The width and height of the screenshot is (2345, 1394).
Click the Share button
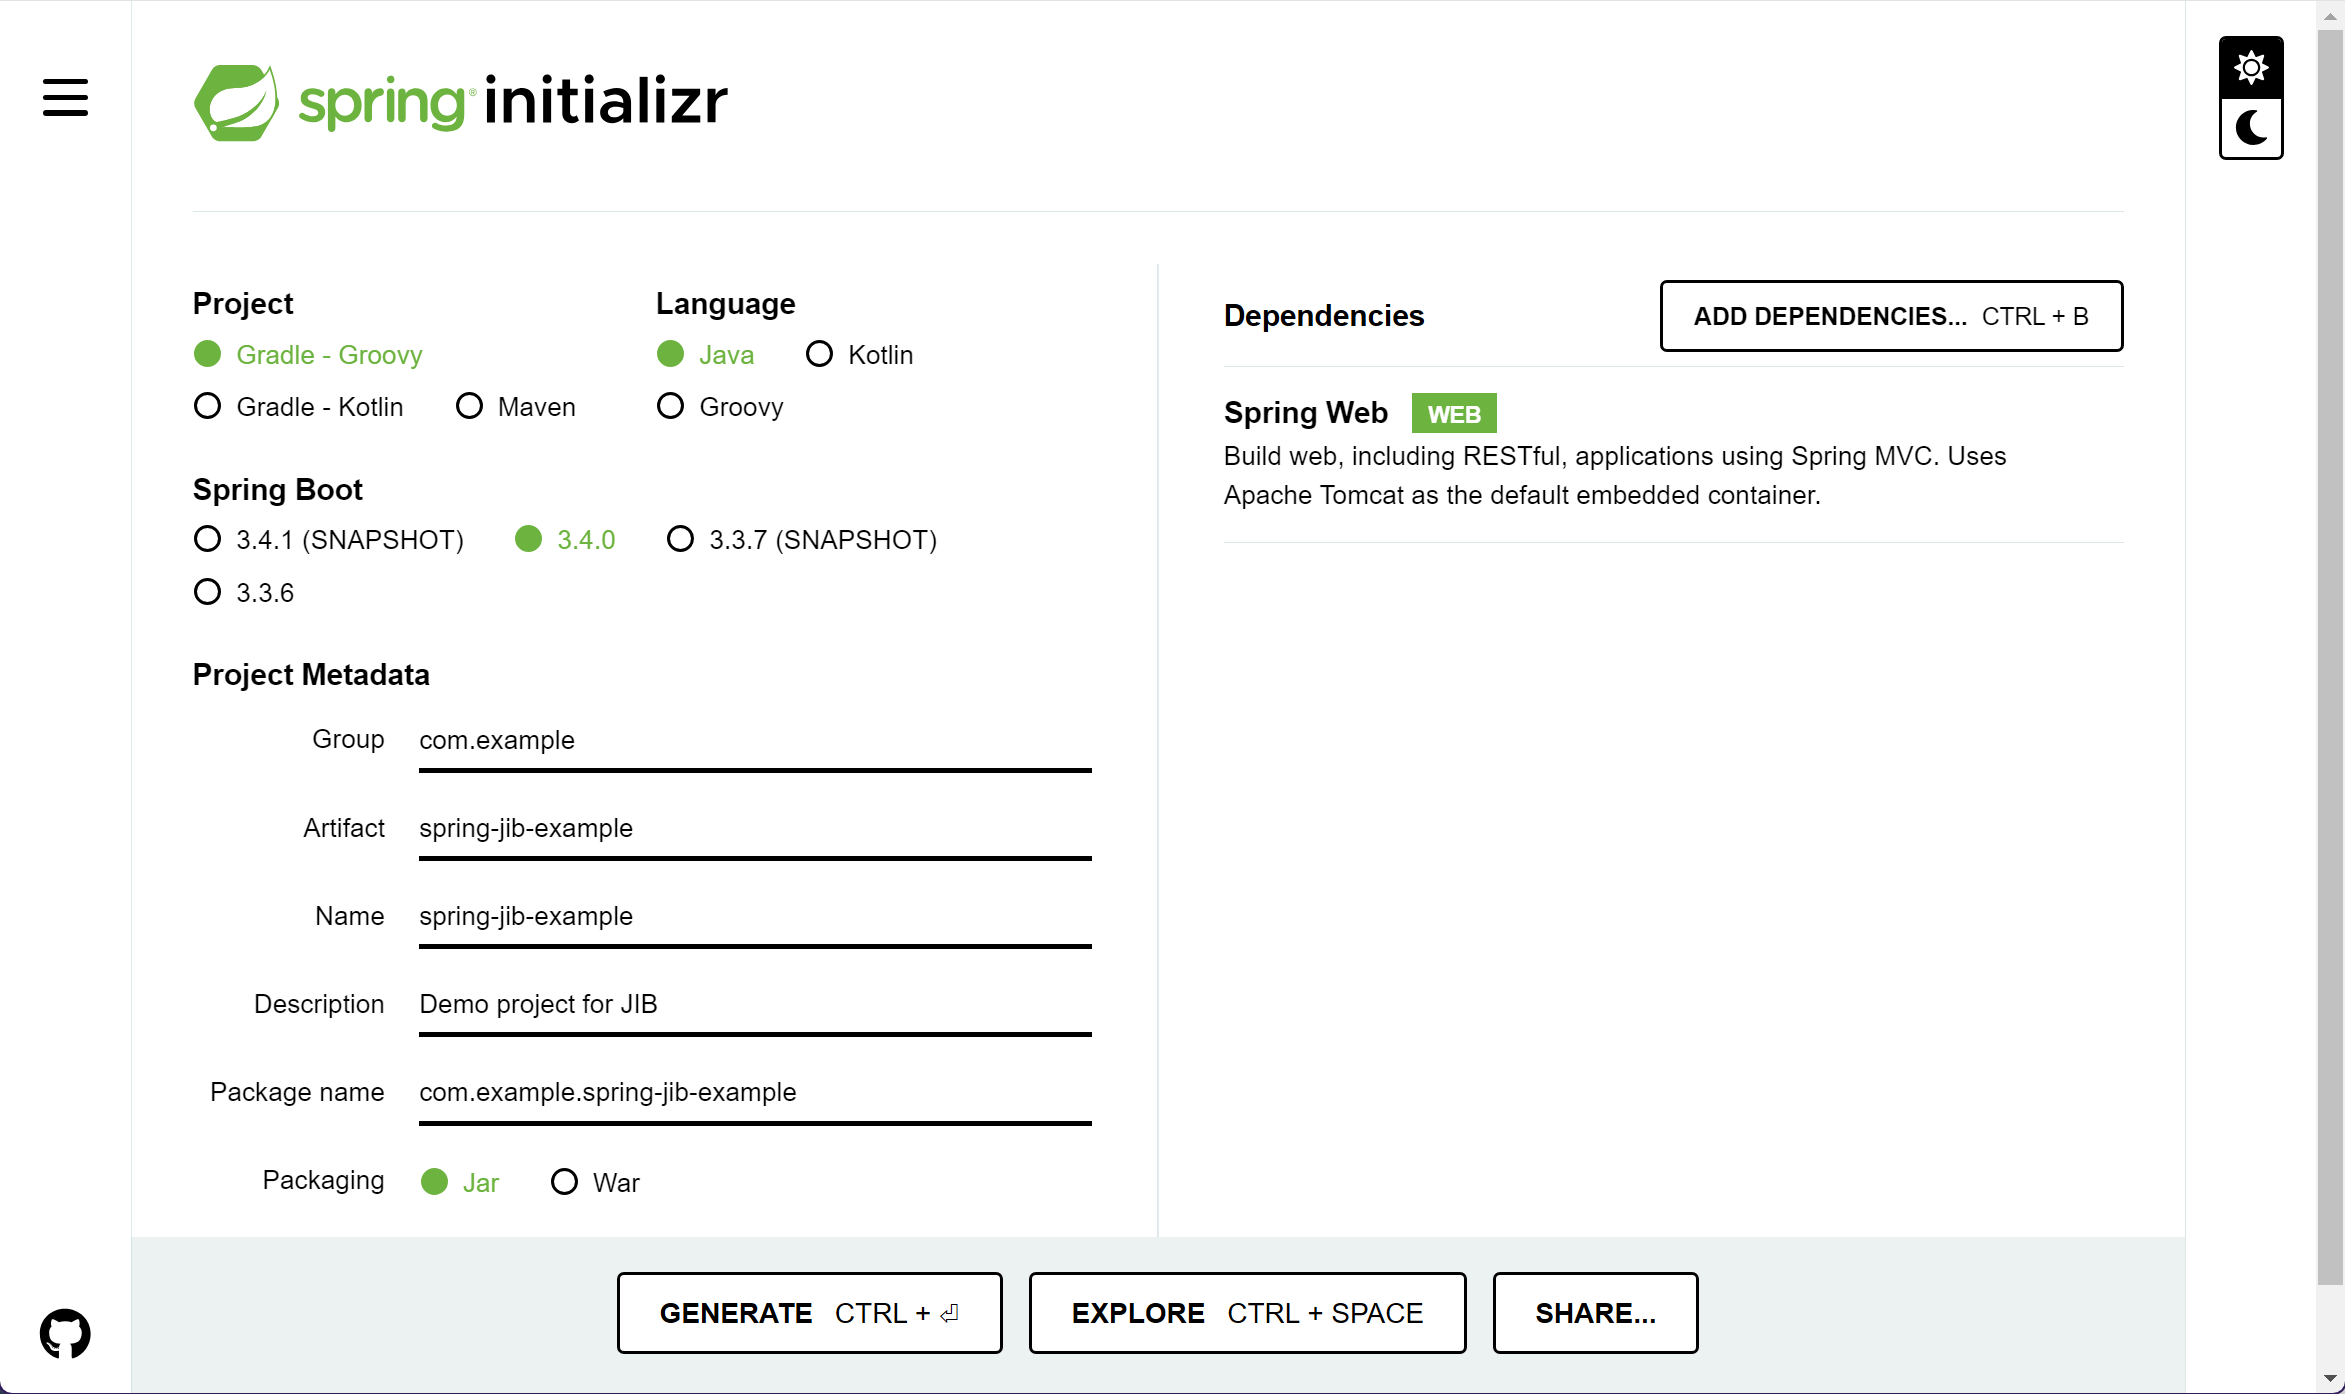(1595, 1313)
